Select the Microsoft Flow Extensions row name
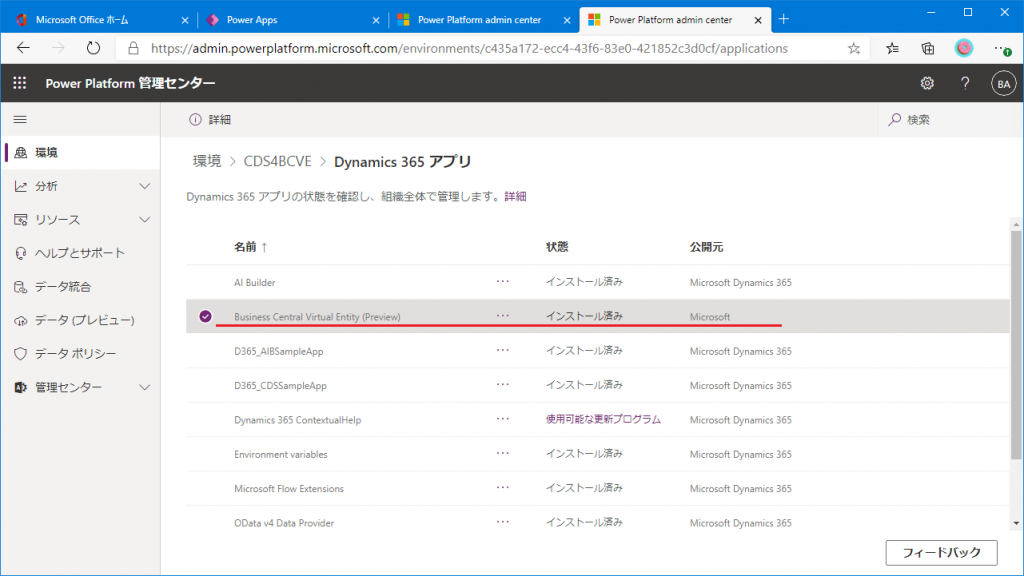Screen dimensions: 1024x576 [x=289, y=488]
